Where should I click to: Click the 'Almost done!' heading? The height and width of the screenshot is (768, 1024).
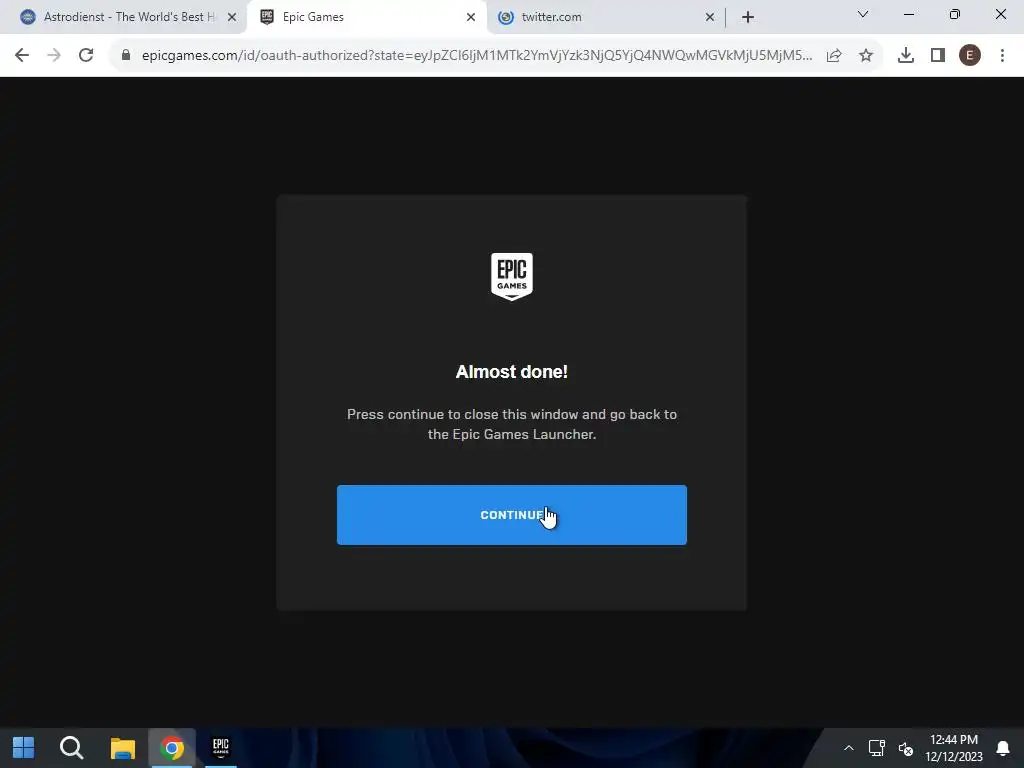[511, 372]
